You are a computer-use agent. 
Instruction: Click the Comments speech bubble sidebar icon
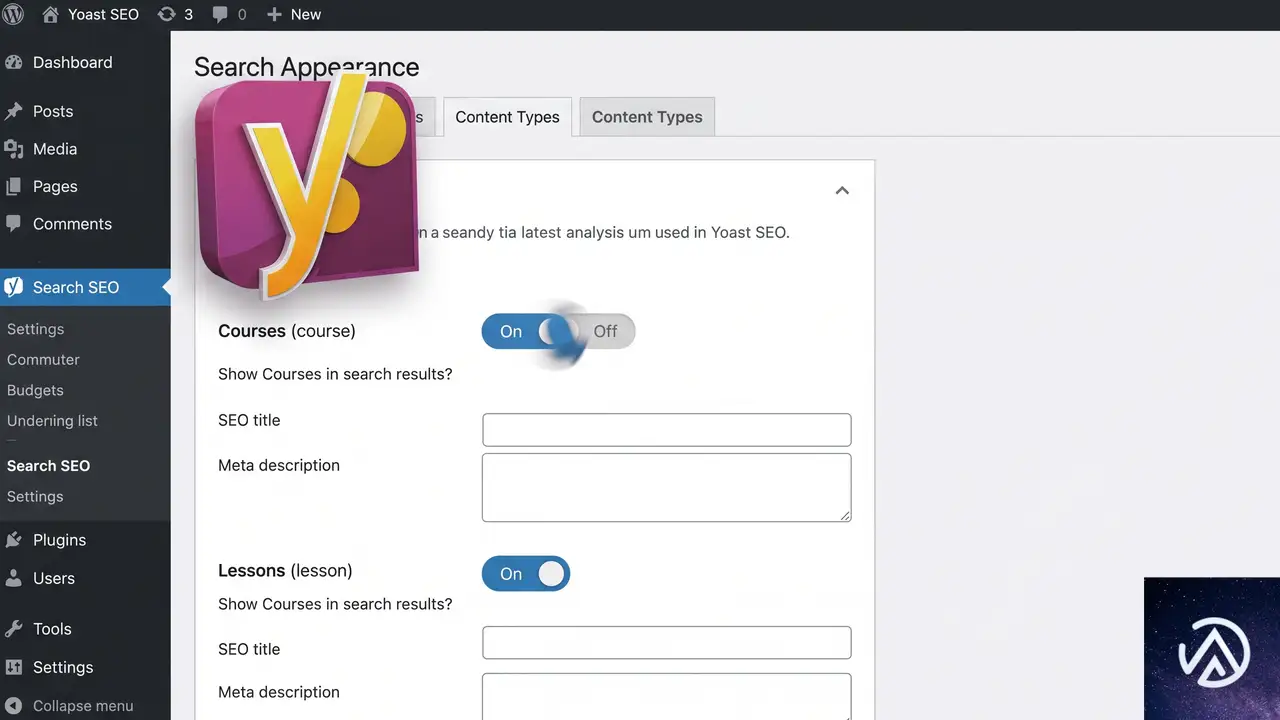[x=14, y=224]
